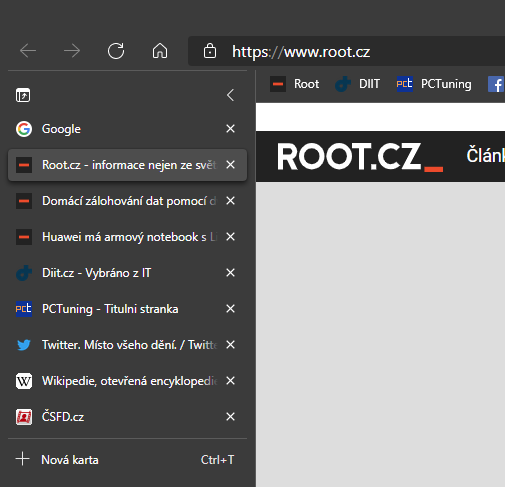Click the ROOT.CZ site logo
505x487 pixels.
tap(360, 157)
